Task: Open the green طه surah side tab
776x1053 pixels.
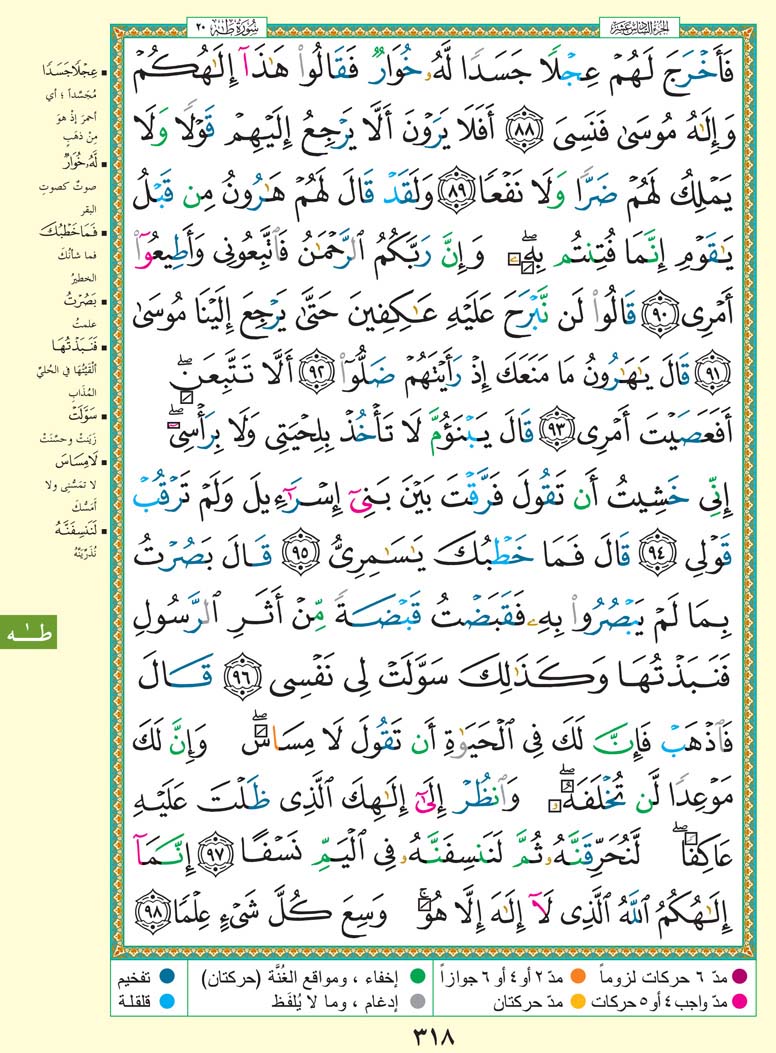Action: pos(29,632)
